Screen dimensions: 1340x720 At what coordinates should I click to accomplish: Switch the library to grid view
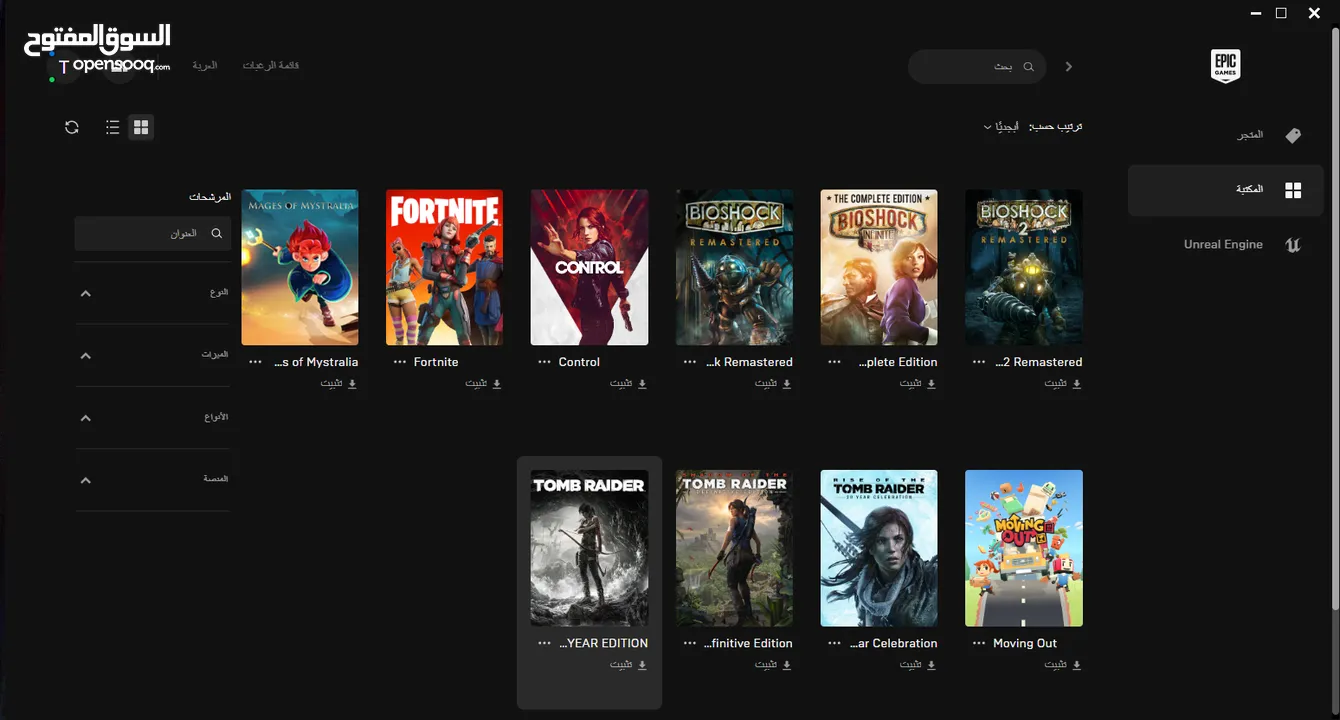coord(141,127)
